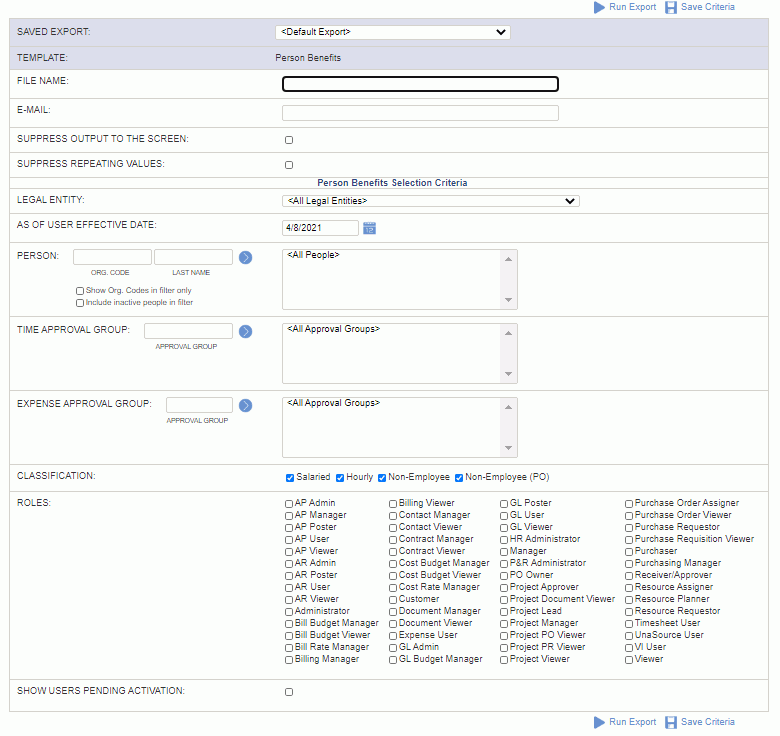Image resolution: width=780 pixels, height=736 pixels.
Task: Click the bottom Save Criteria disk icon
Action: pos(671,722)
